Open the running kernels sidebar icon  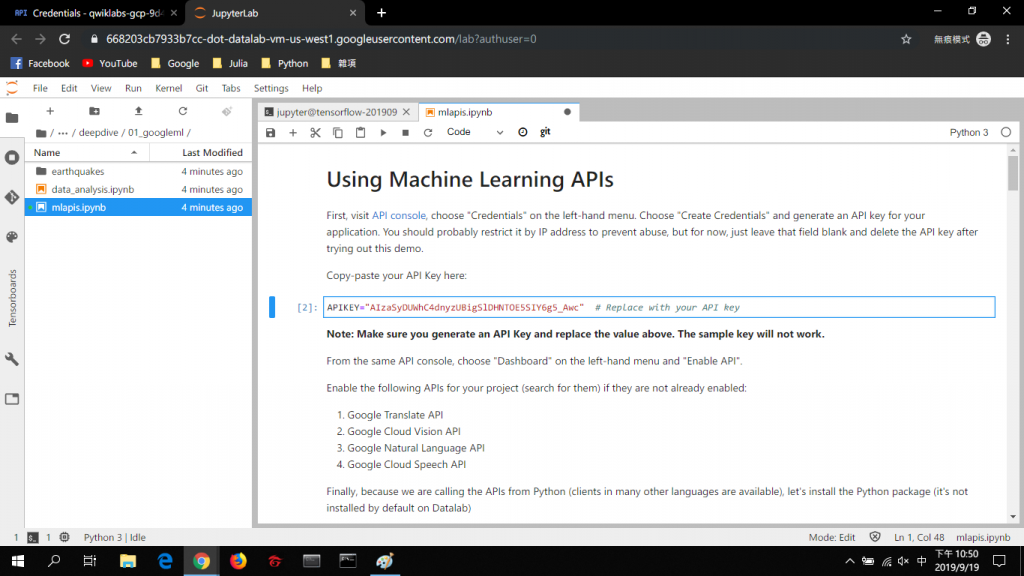click(12, 157)
